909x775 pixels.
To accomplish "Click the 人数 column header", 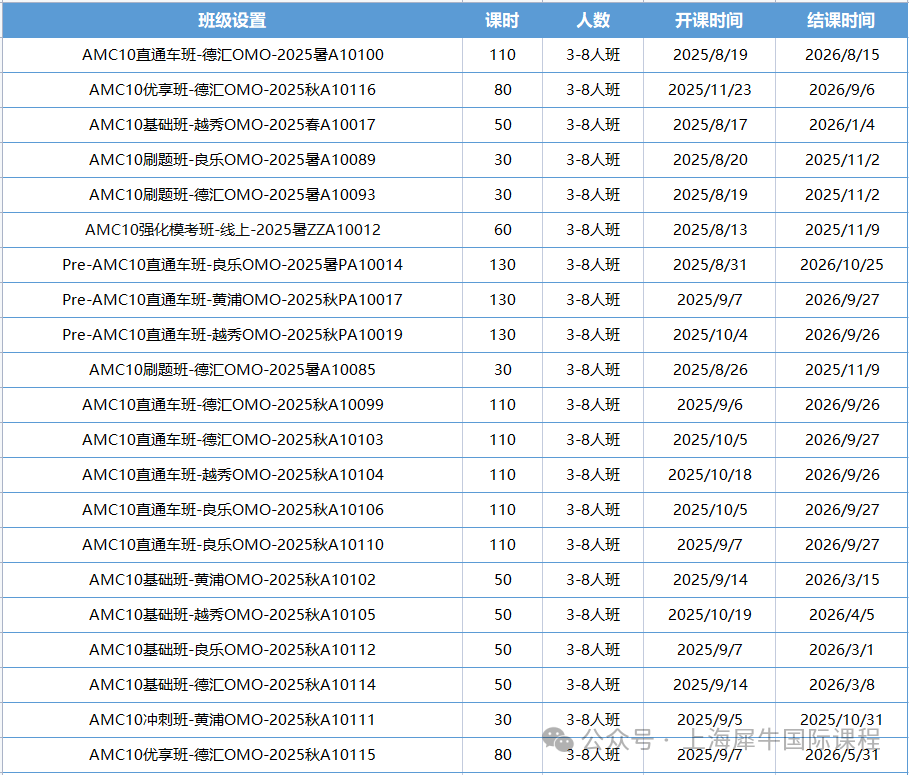I will [x=593, y=20].
